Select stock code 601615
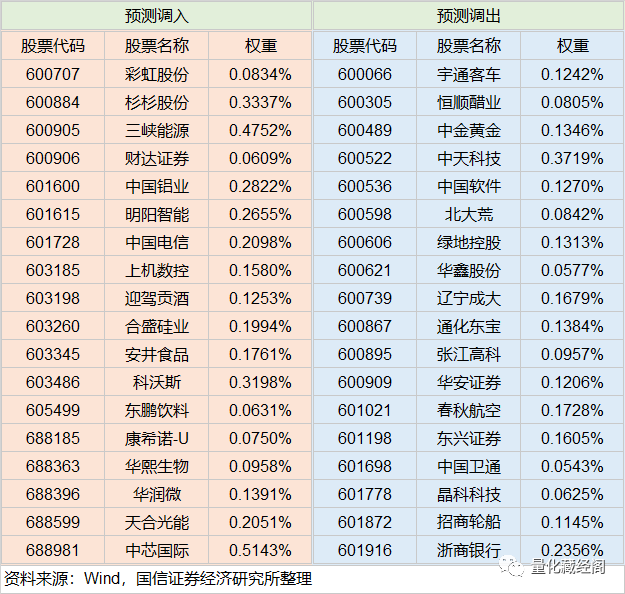This screenshot has height=594, width=625. [x=53, y=214]
